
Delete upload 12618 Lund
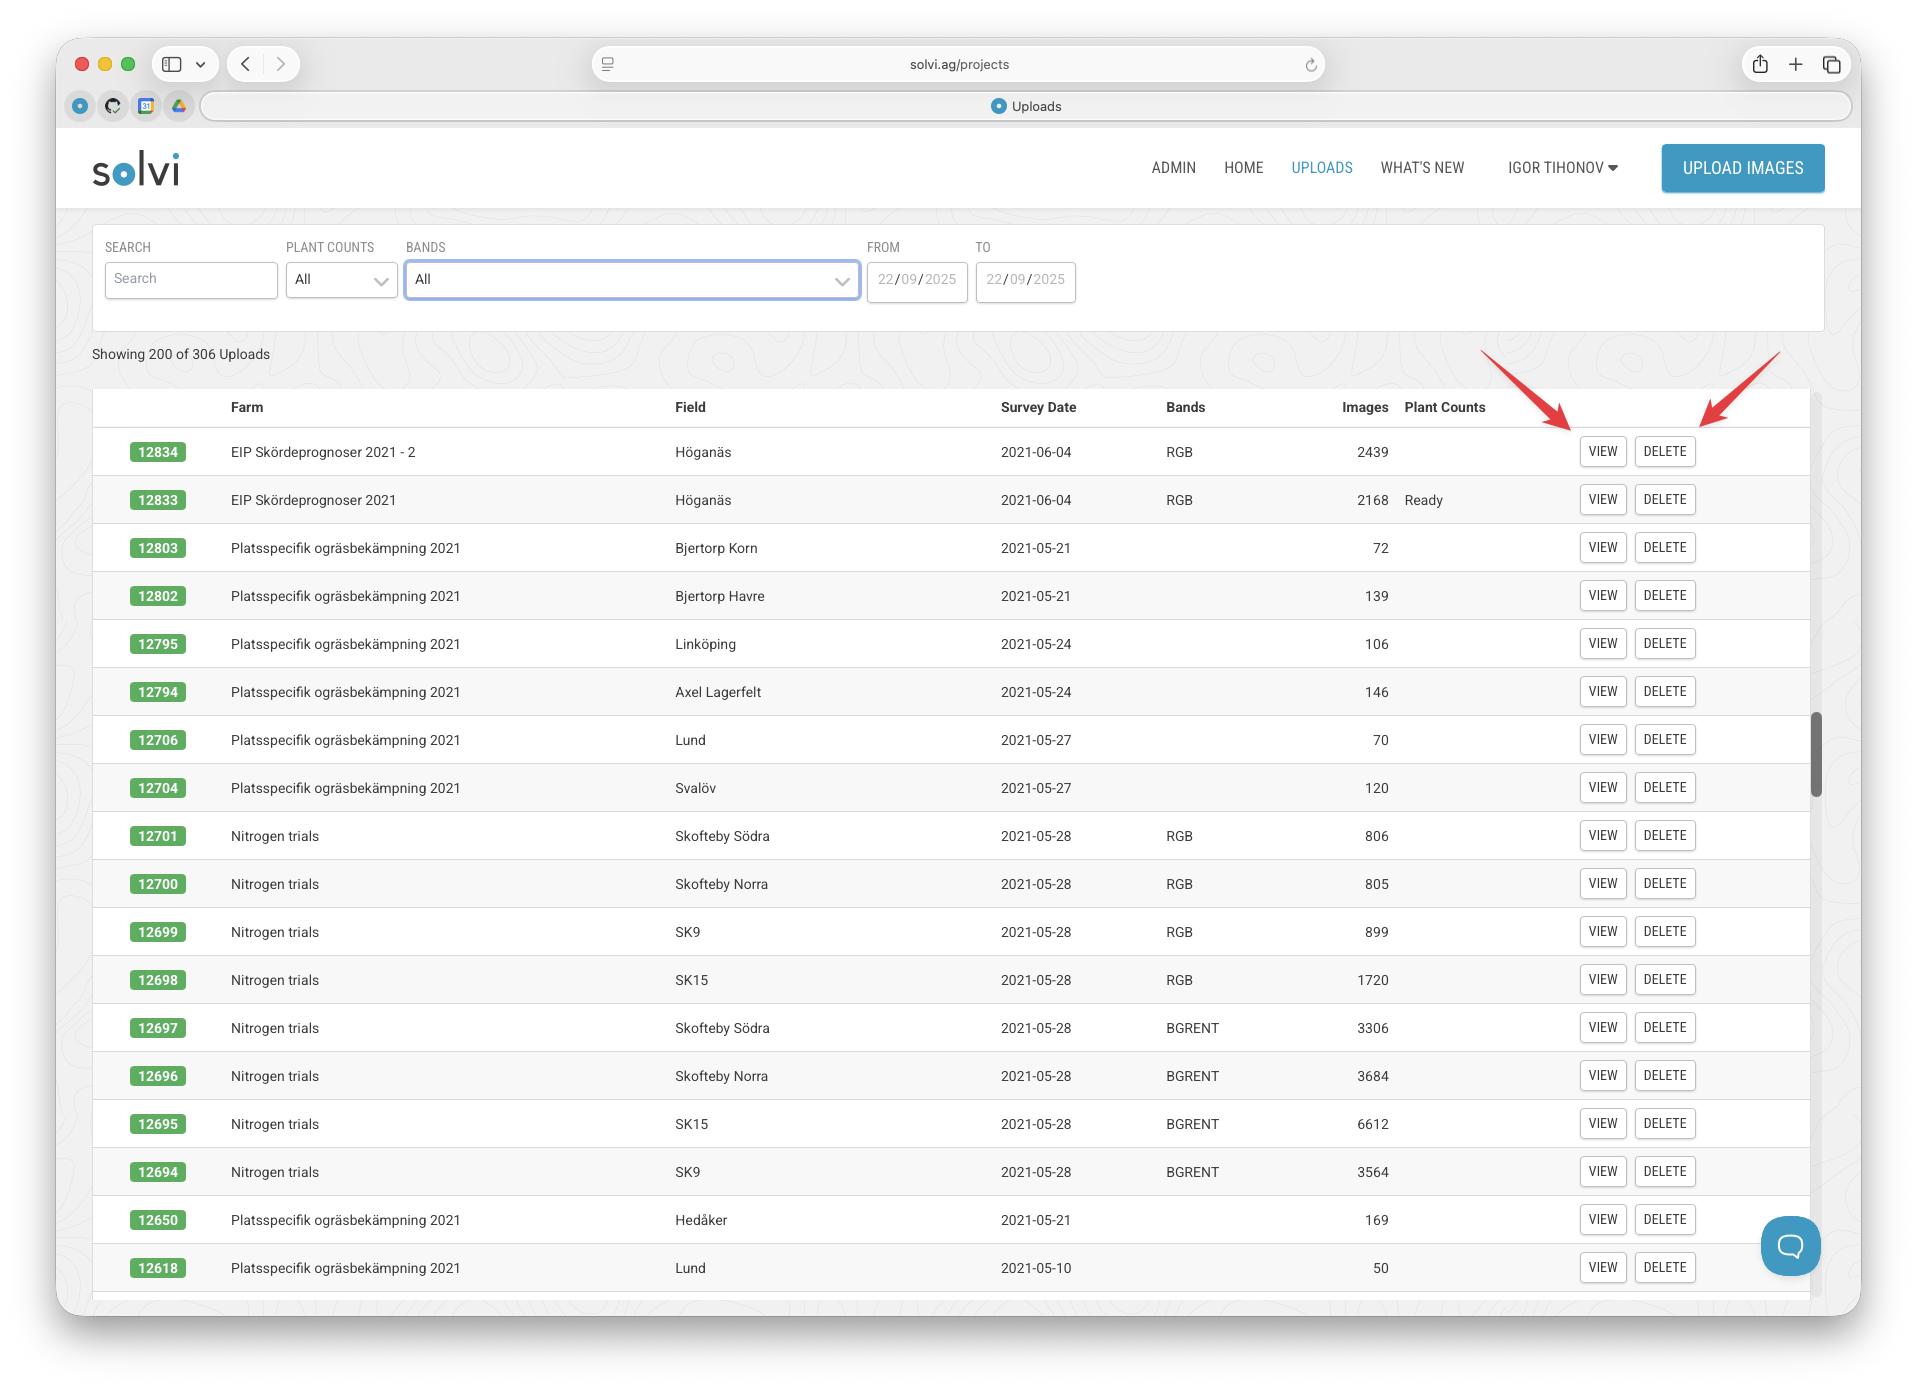(1664, 1268)
